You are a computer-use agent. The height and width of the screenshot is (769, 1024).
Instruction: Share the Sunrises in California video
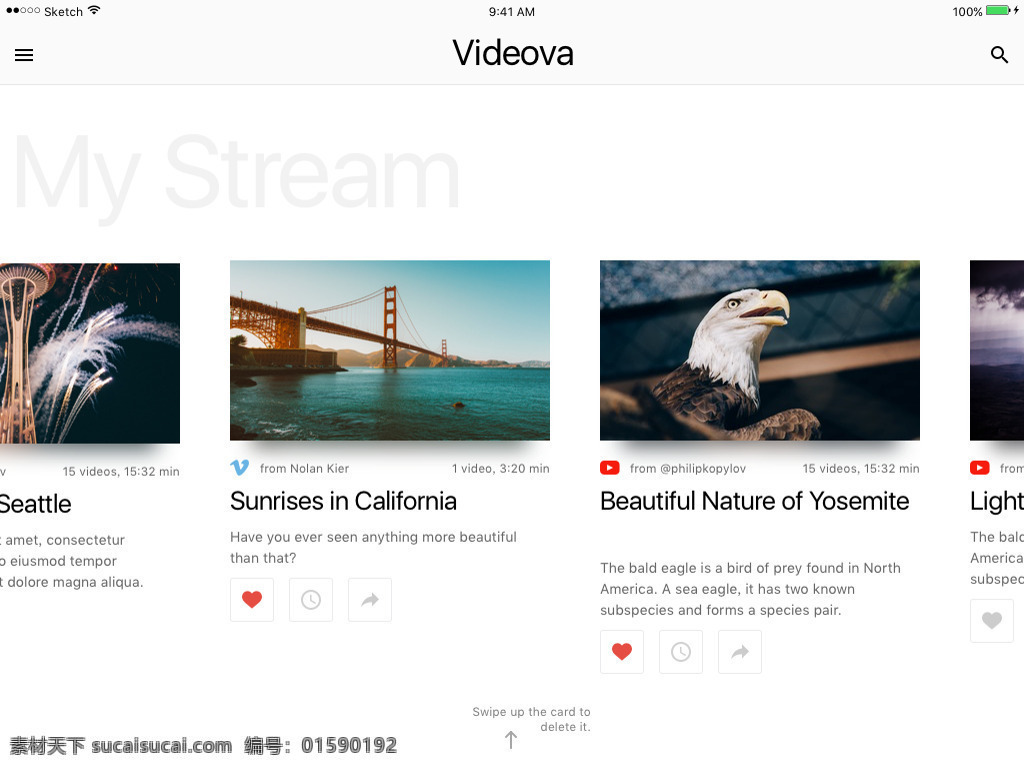point(370,599)
